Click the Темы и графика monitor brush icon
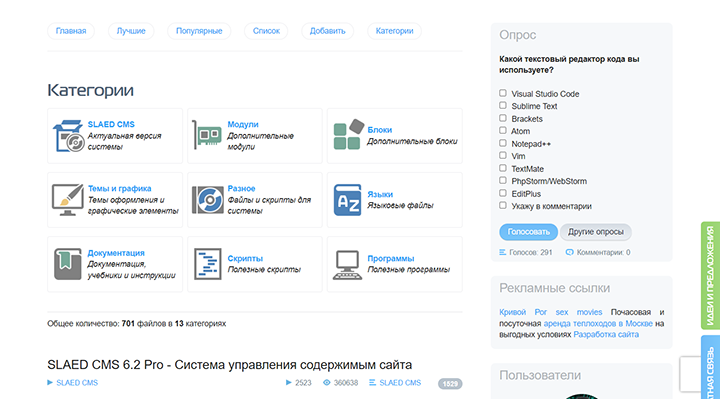The image size is (720, 399). coord(68,200)
